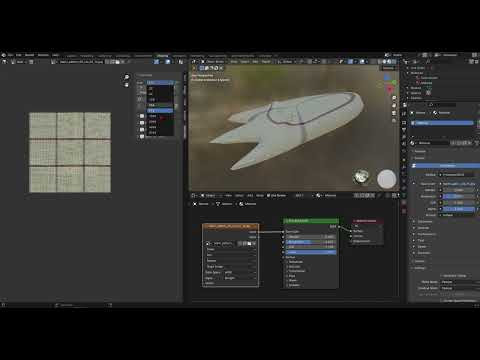Adjust the blue alpha slider in properties
This screenshot has height=360, width=480.
coord(458,209)
